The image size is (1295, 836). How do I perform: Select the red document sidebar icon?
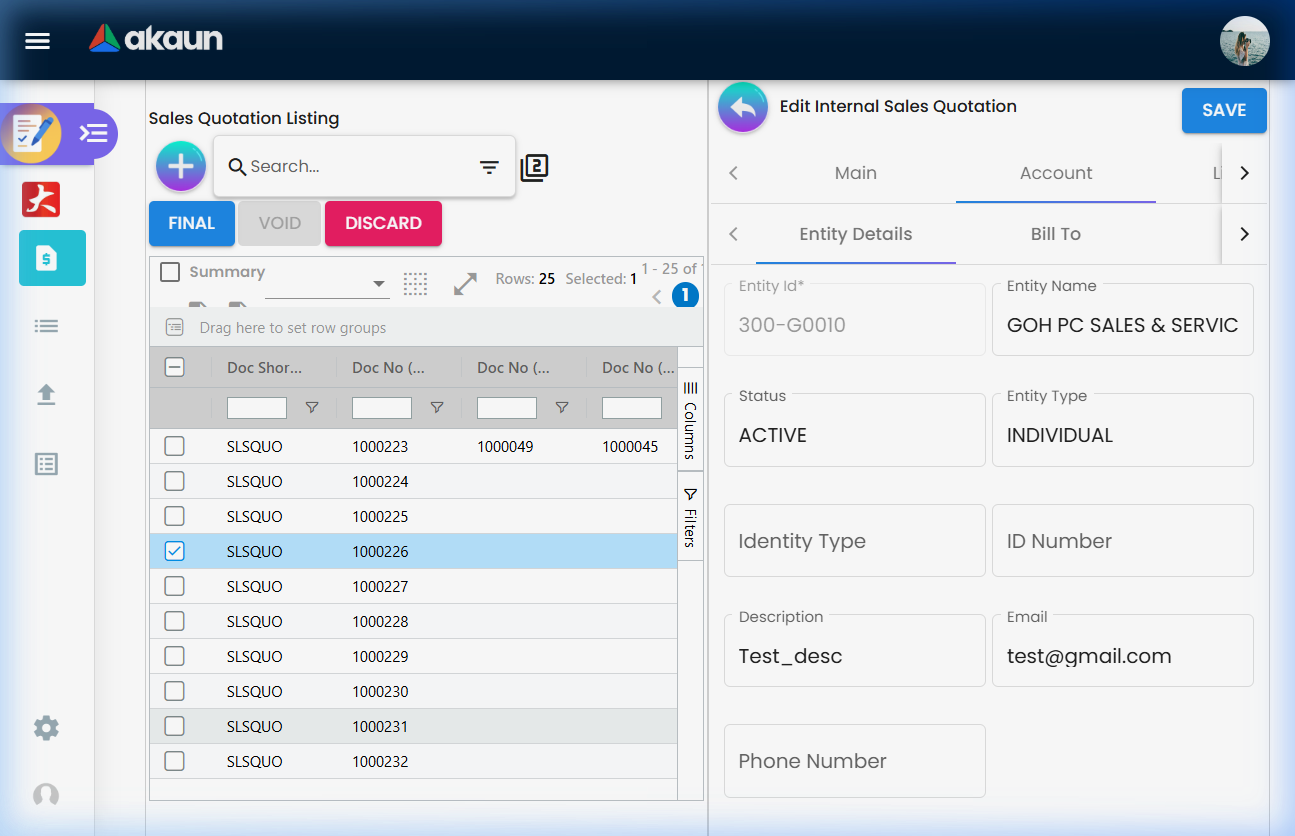40,199
